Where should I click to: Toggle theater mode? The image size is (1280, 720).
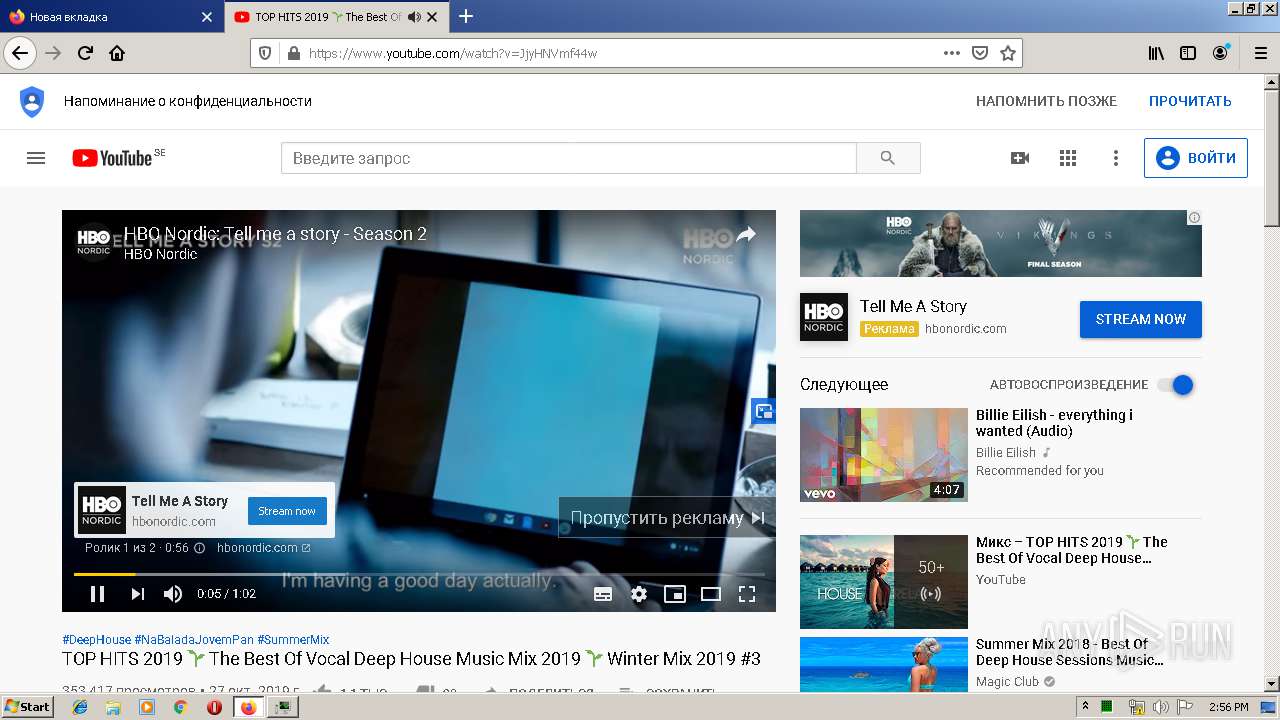(x=711, y=594)
